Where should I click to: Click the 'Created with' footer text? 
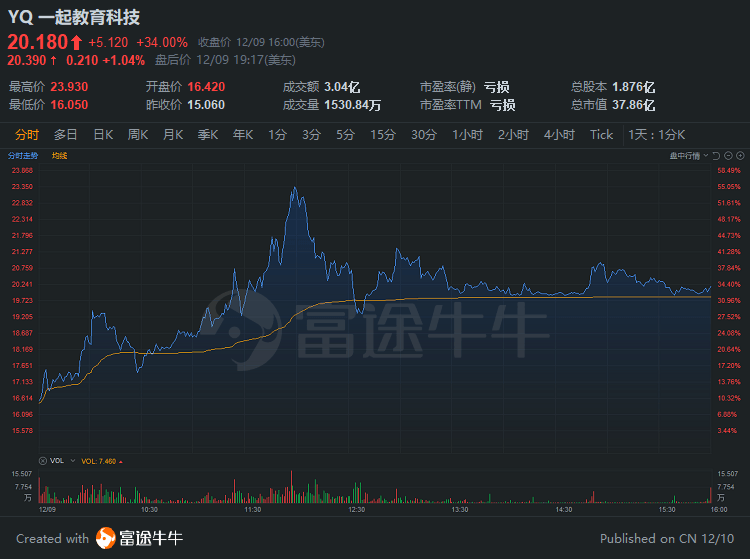tap(53, 539)
